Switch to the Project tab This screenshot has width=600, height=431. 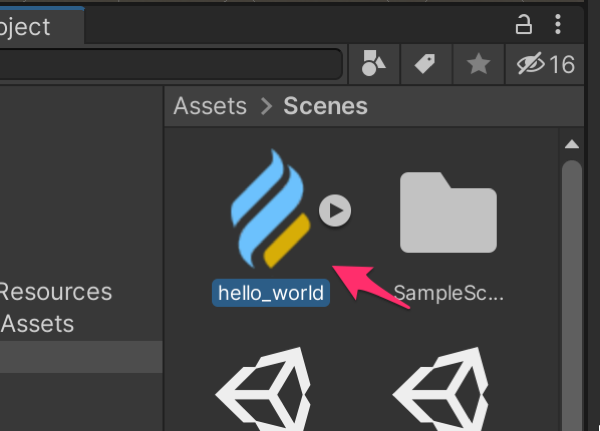coord(30,26)
